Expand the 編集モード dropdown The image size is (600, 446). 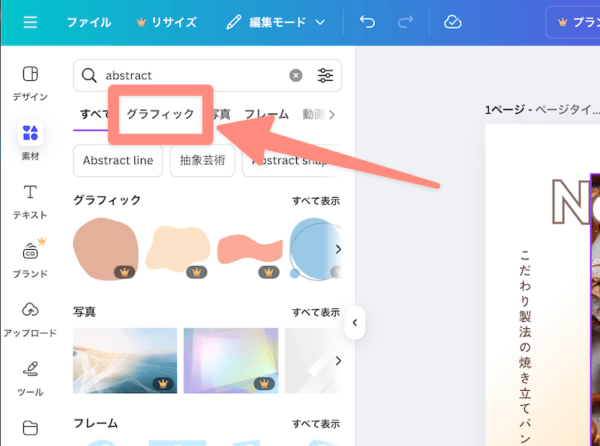point(276,22)
